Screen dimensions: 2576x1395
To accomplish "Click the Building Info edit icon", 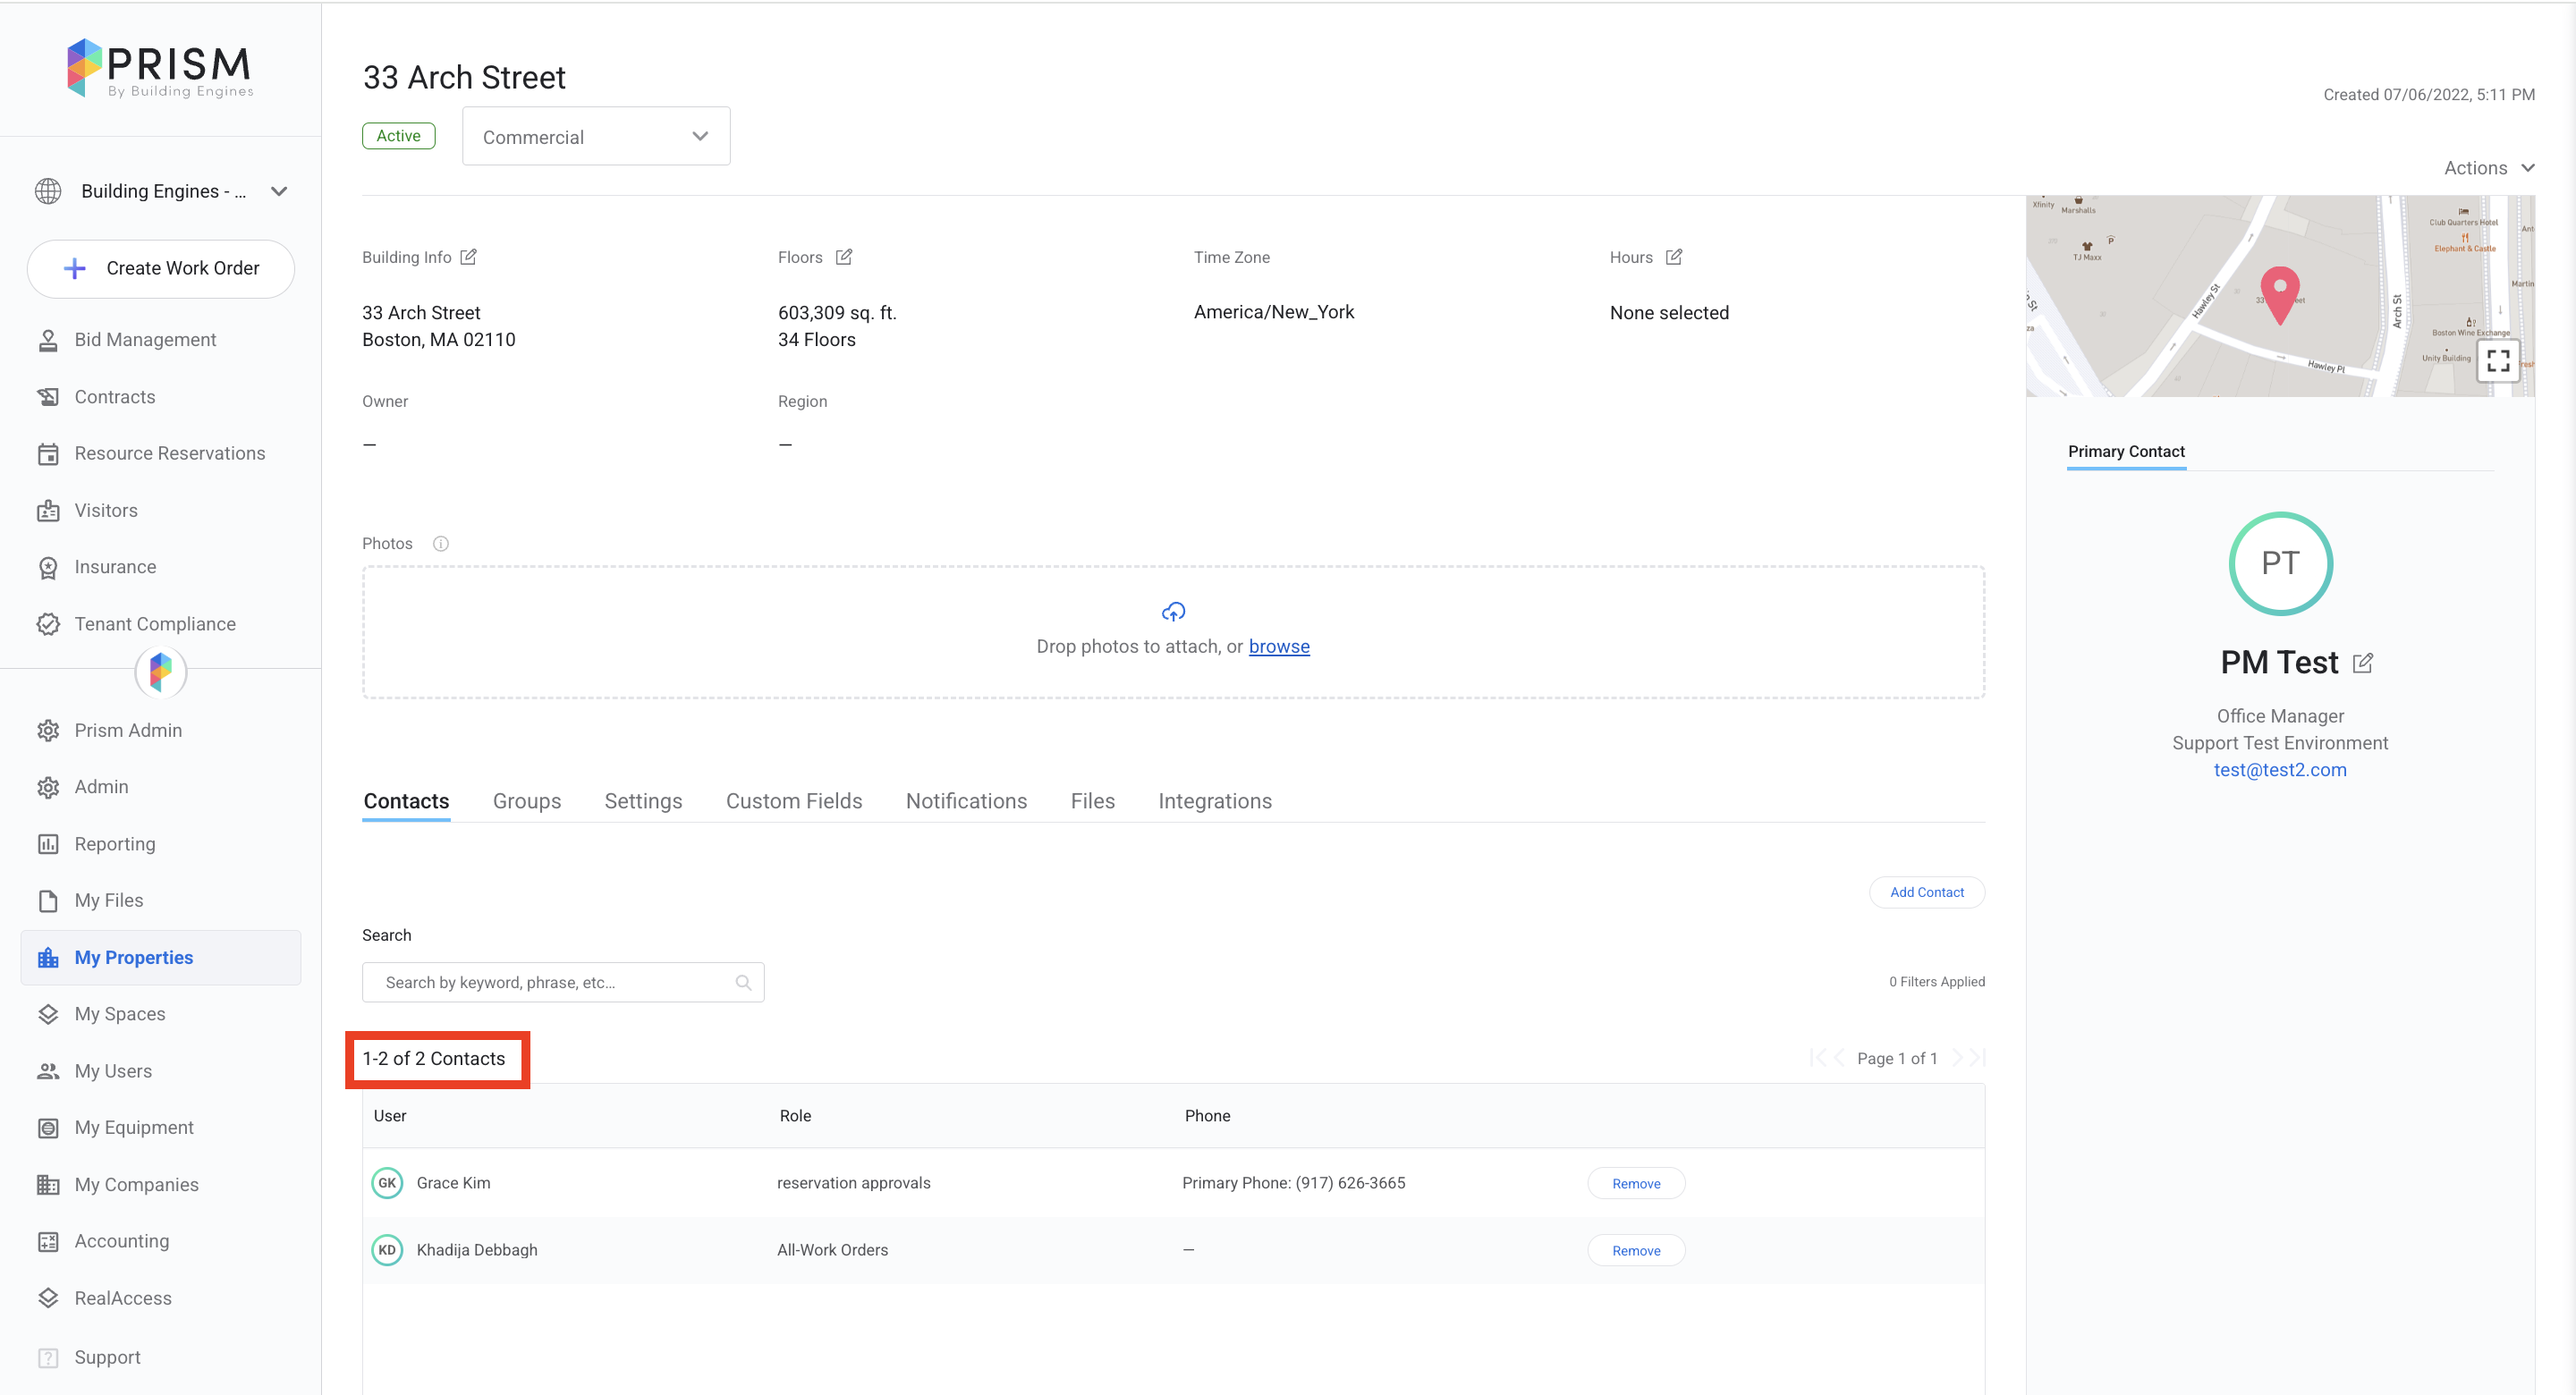I will [468, 257].
